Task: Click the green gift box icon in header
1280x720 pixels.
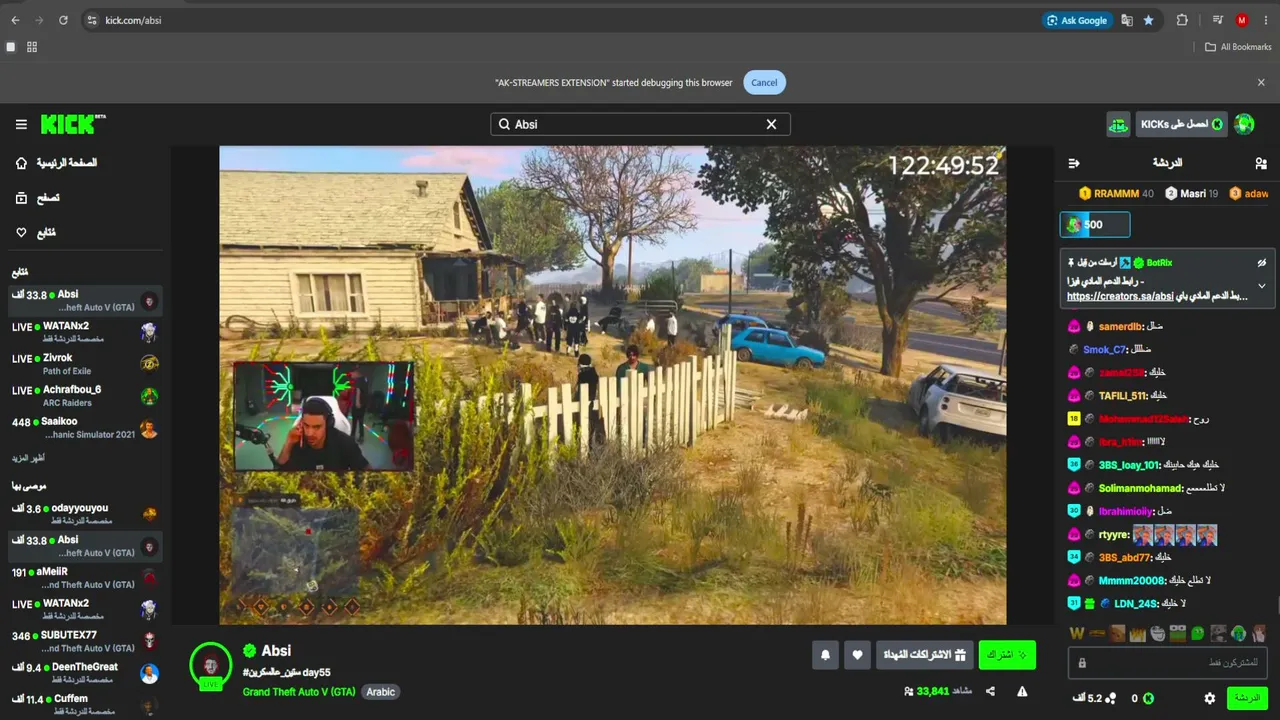Action: (1118, 124)
